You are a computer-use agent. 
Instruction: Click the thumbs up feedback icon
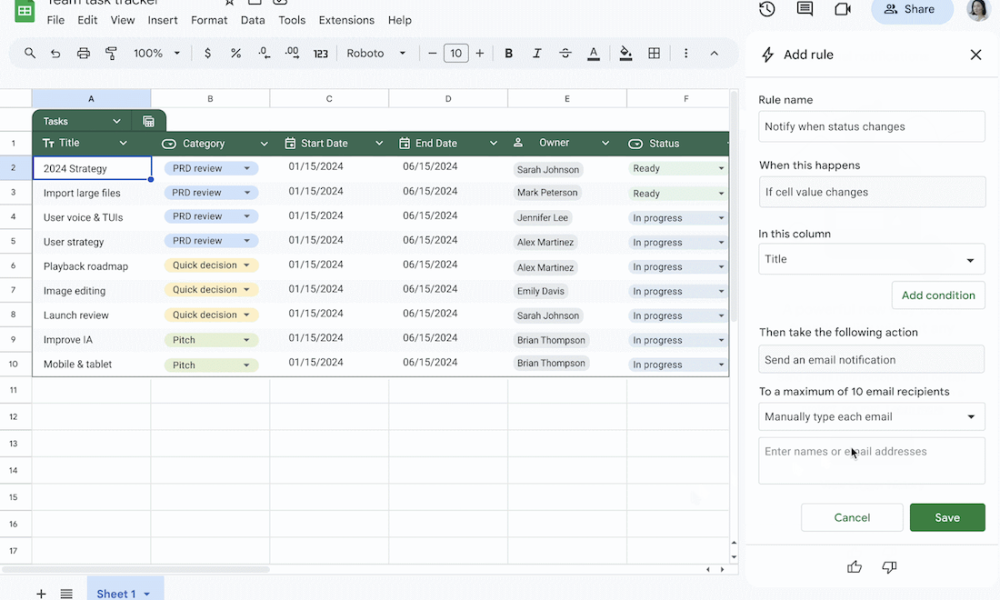854,567
